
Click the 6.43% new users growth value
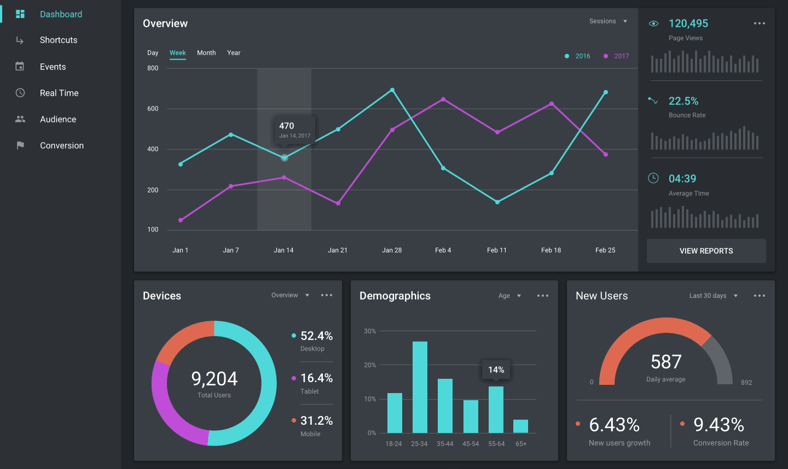[x=614, y=425]
